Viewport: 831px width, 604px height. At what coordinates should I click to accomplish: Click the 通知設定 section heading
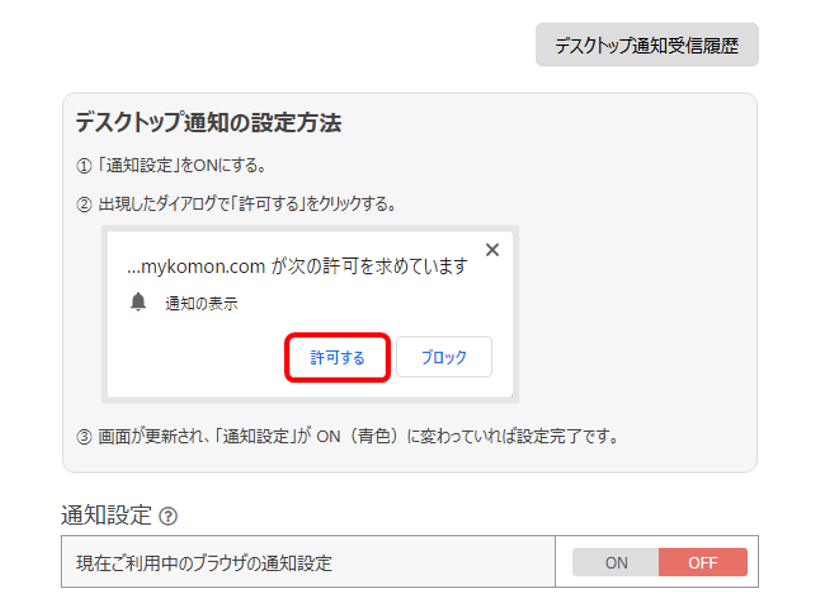click(106, 516)
